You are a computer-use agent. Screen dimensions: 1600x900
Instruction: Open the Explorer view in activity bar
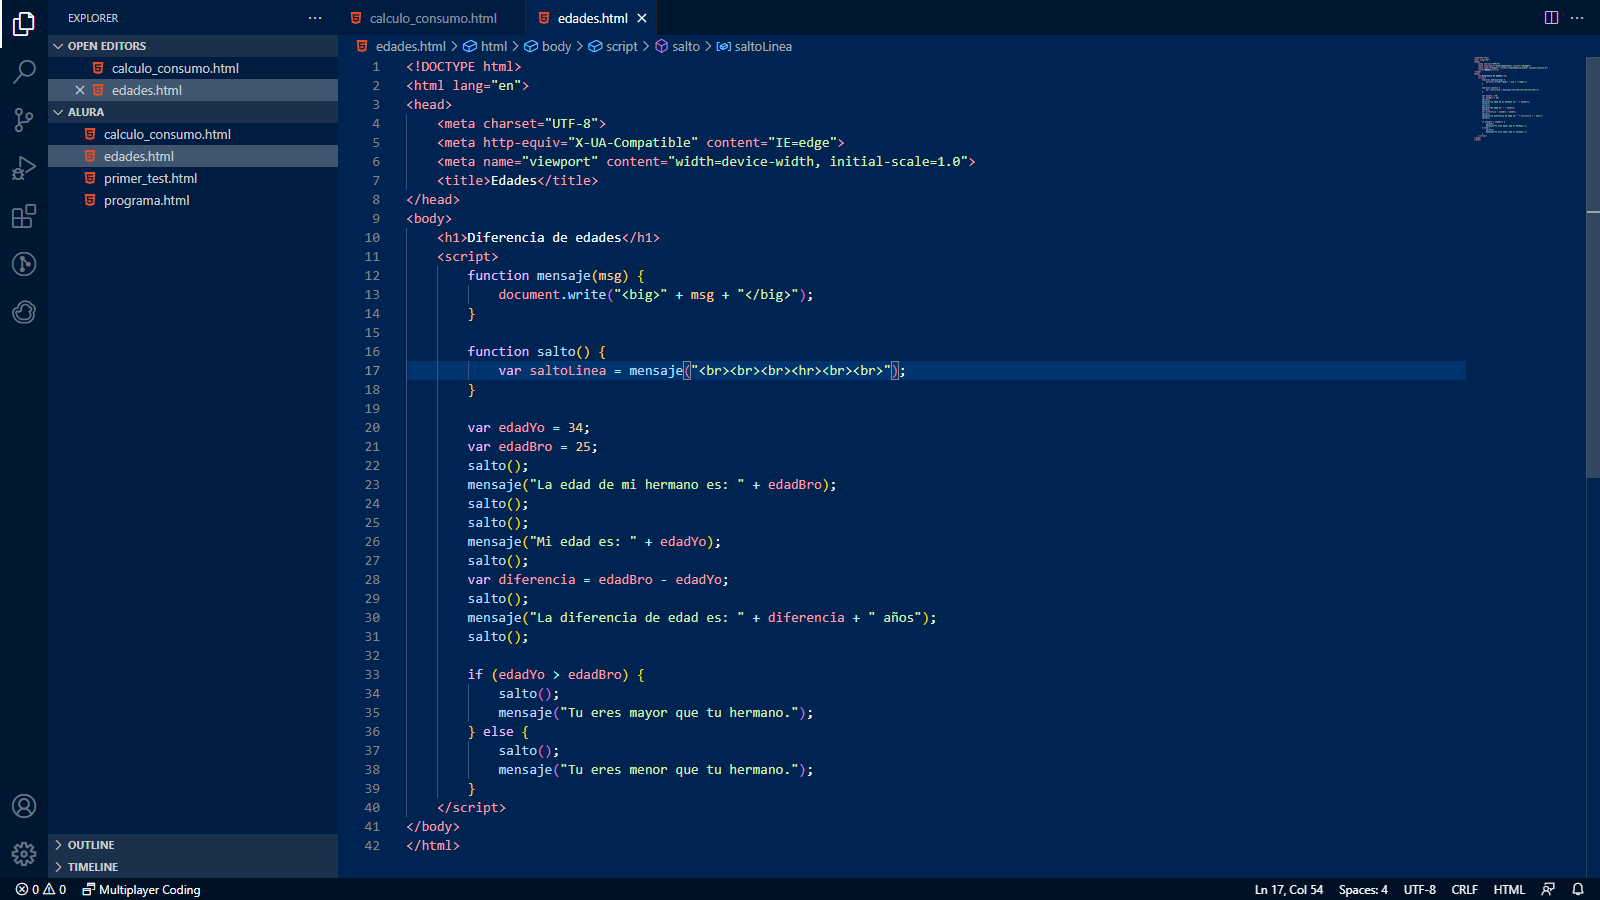24,23
